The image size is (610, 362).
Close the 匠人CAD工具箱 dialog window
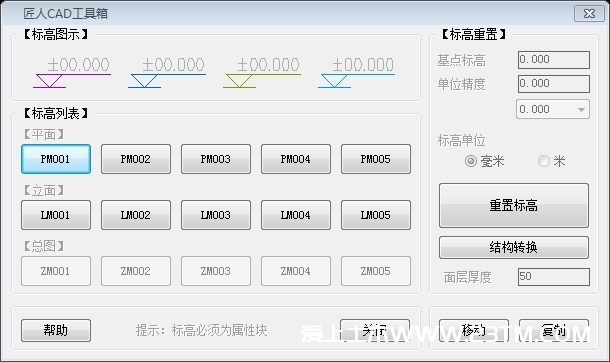point(589,14)
